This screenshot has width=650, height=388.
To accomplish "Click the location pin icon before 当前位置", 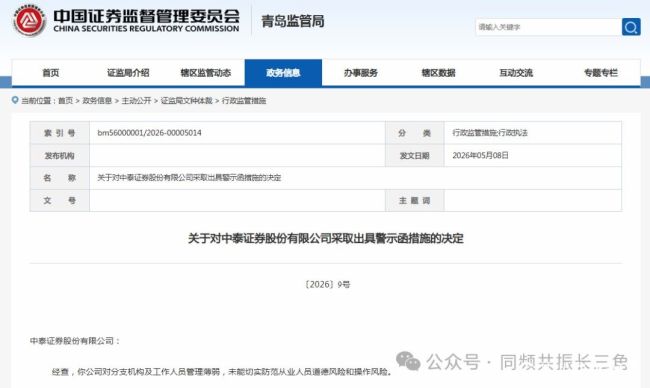I will click(15, 100).
